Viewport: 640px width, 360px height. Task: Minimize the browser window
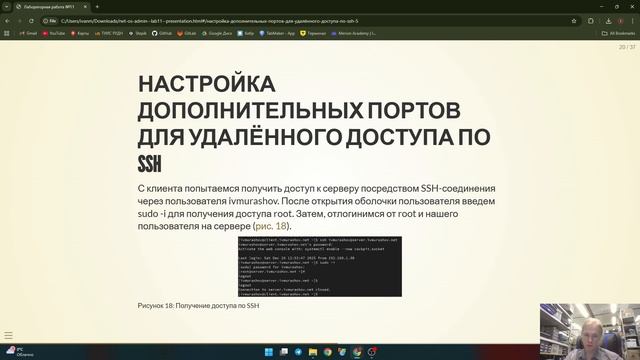[x=602, y=7]
